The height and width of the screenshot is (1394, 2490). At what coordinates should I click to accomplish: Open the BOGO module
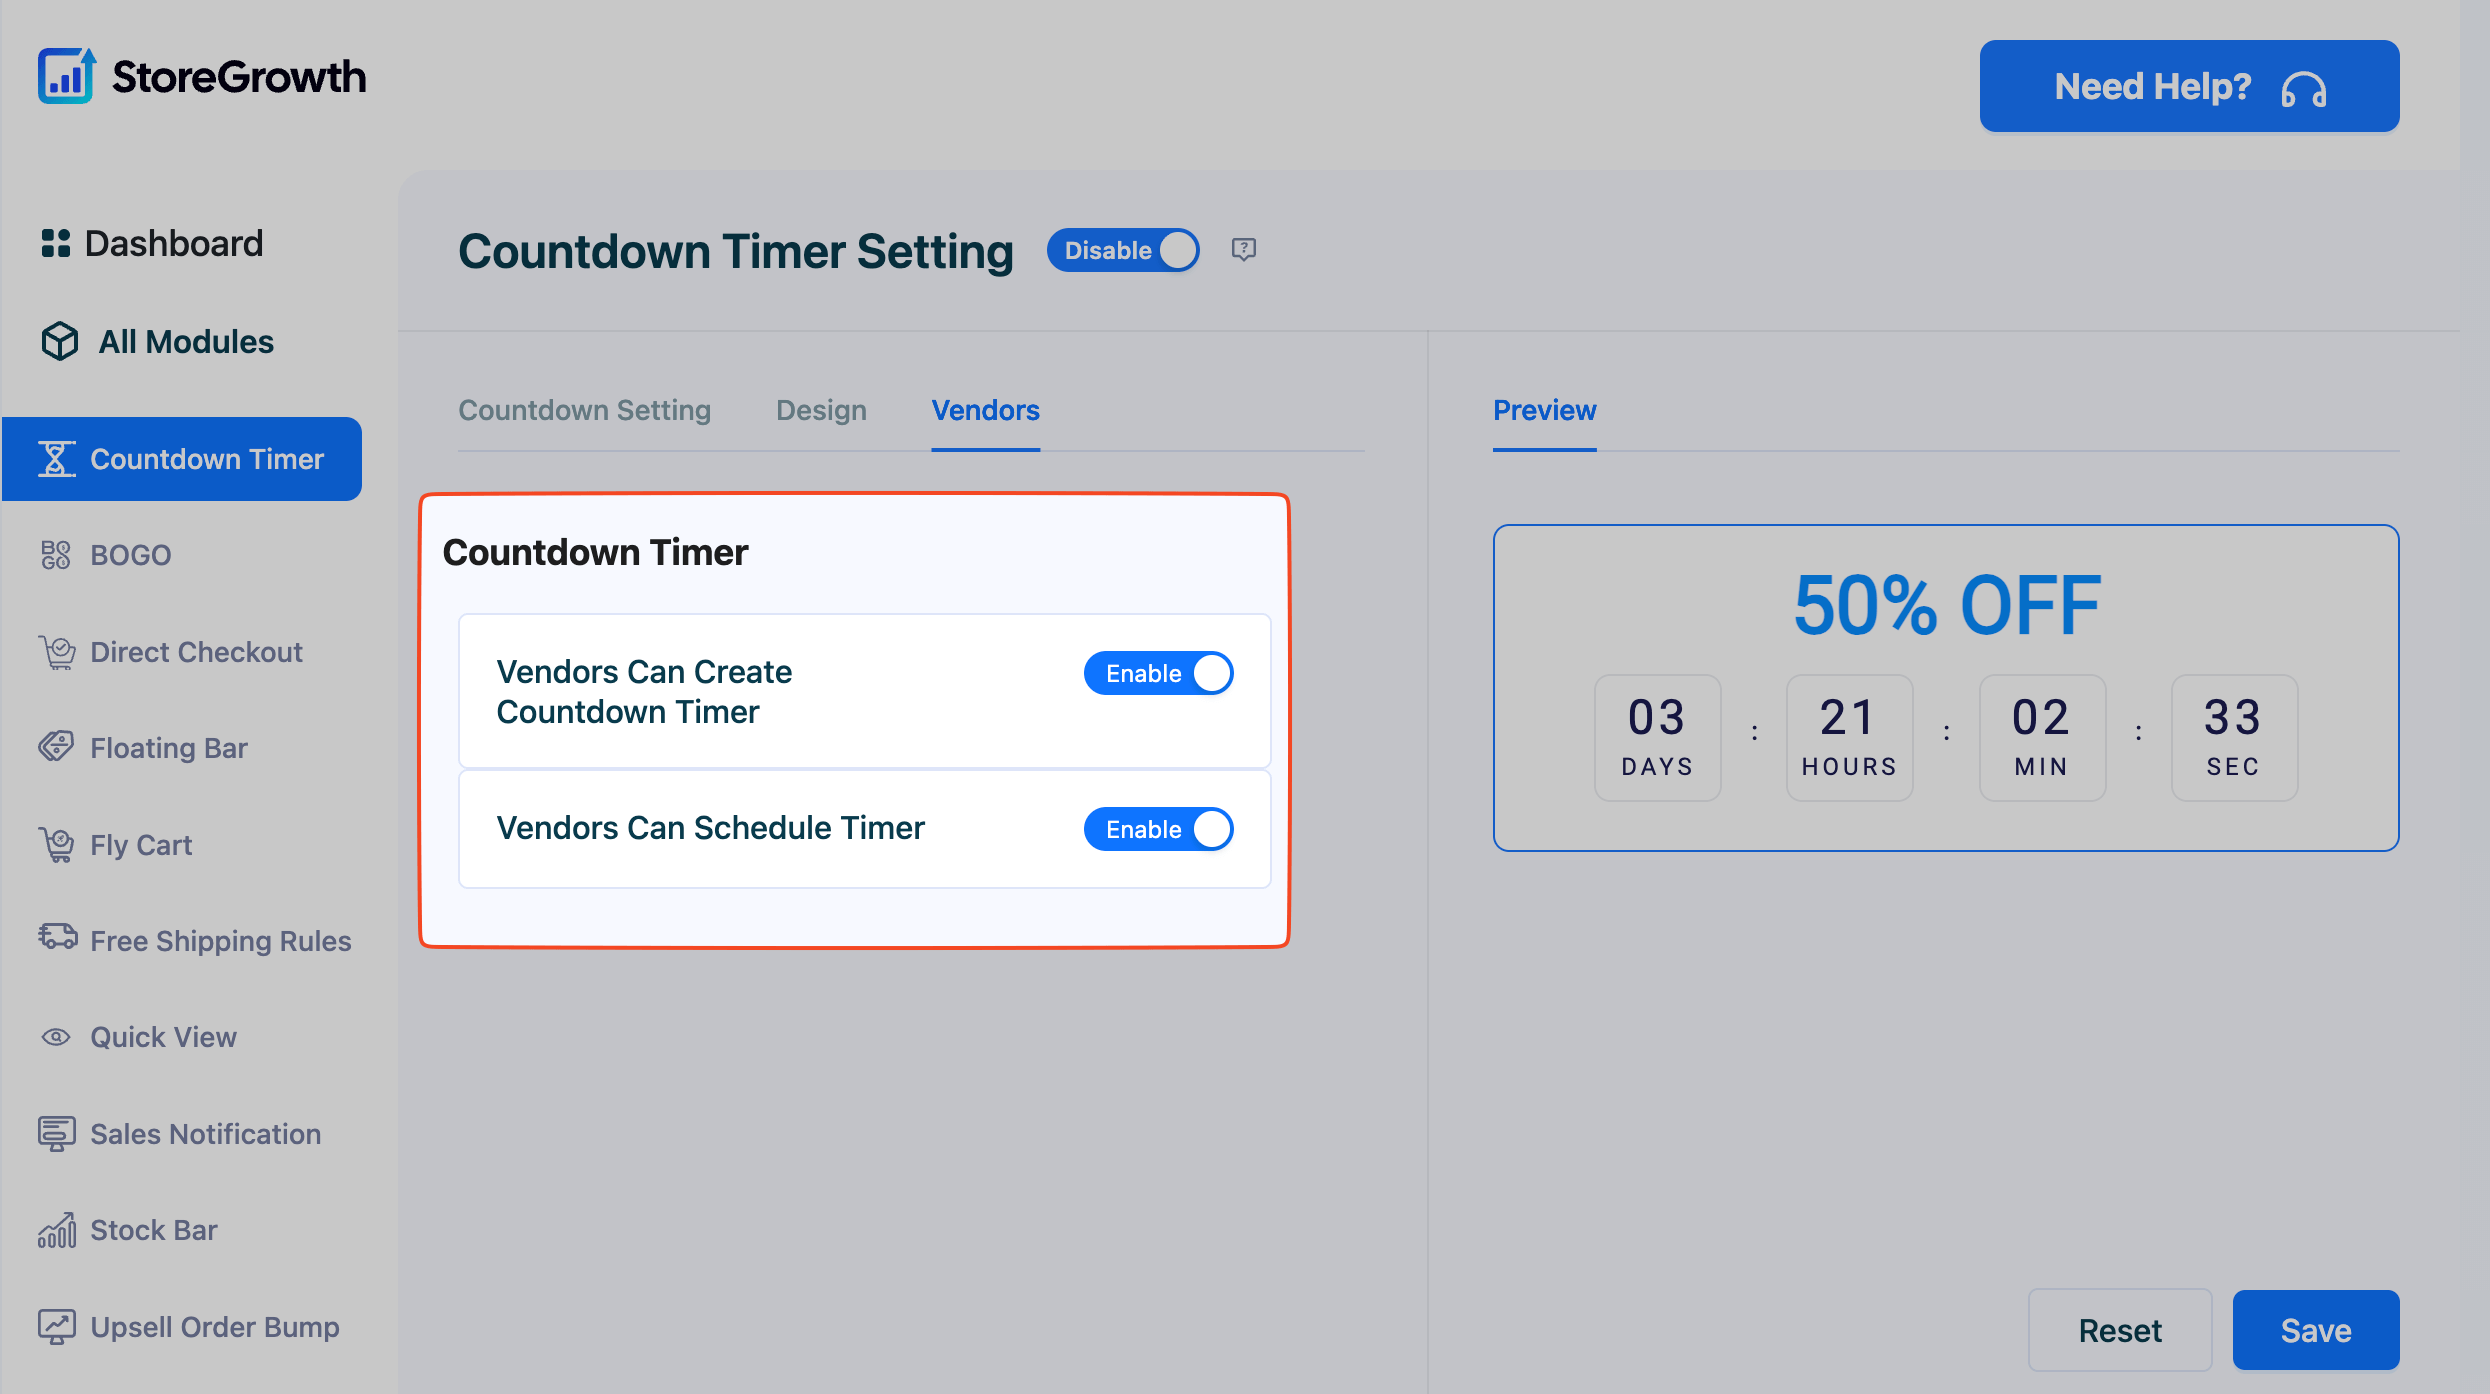tap(130, 554)
